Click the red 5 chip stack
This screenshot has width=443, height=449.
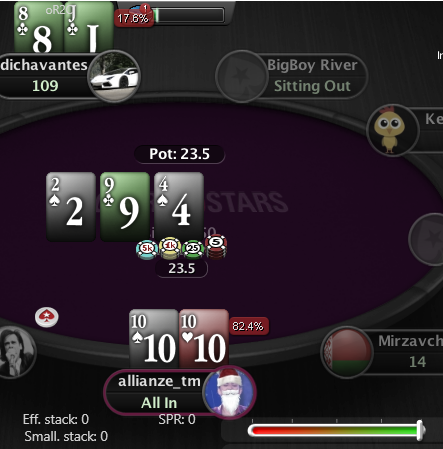[x=216, y=247]
